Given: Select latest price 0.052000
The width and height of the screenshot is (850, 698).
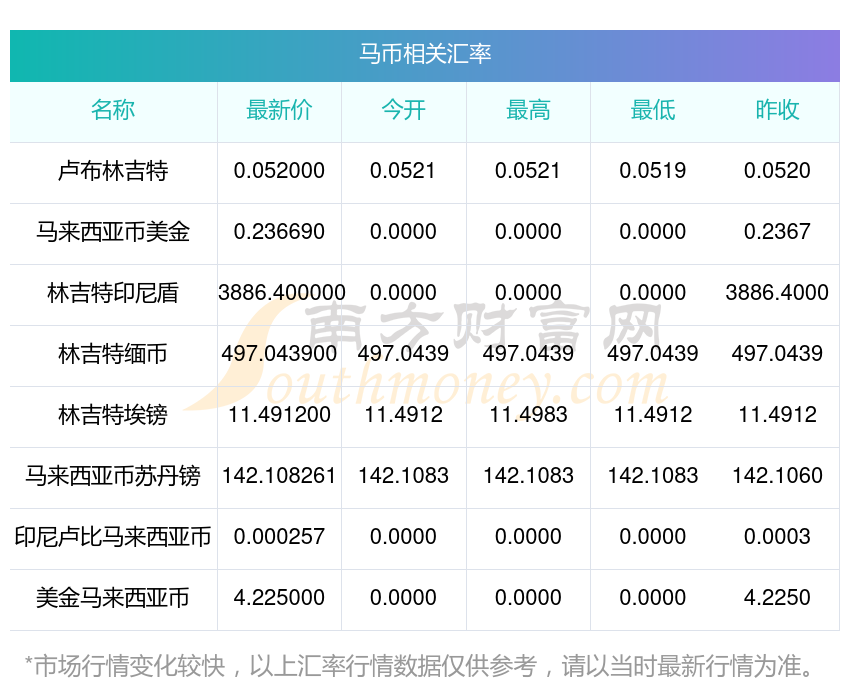Looking at the screenshot, I should (279, 171).
